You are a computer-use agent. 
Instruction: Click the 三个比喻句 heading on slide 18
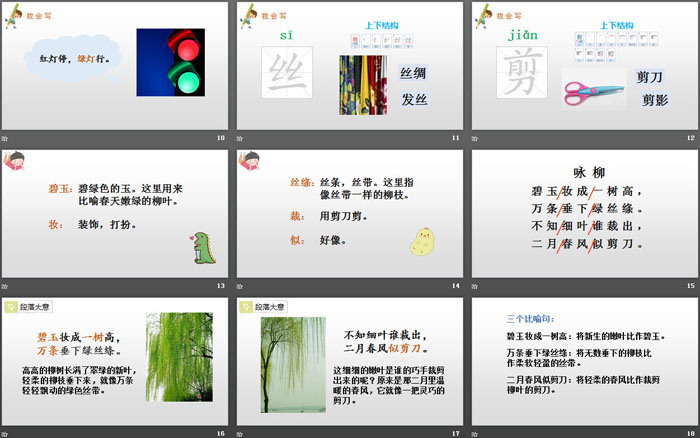530,319
